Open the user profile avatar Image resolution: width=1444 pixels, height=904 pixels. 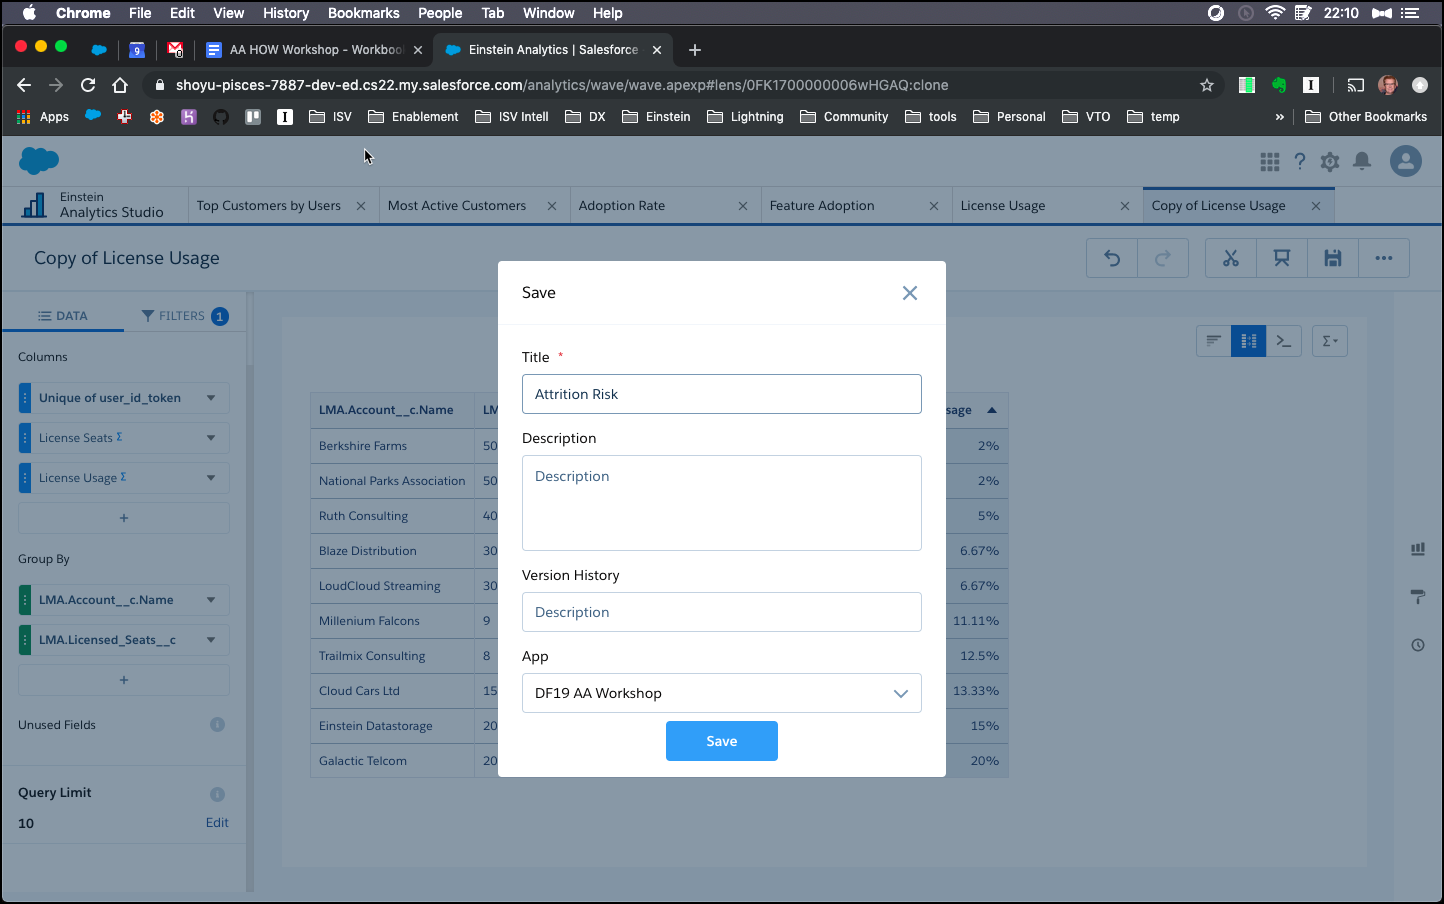pos(1406,161)
